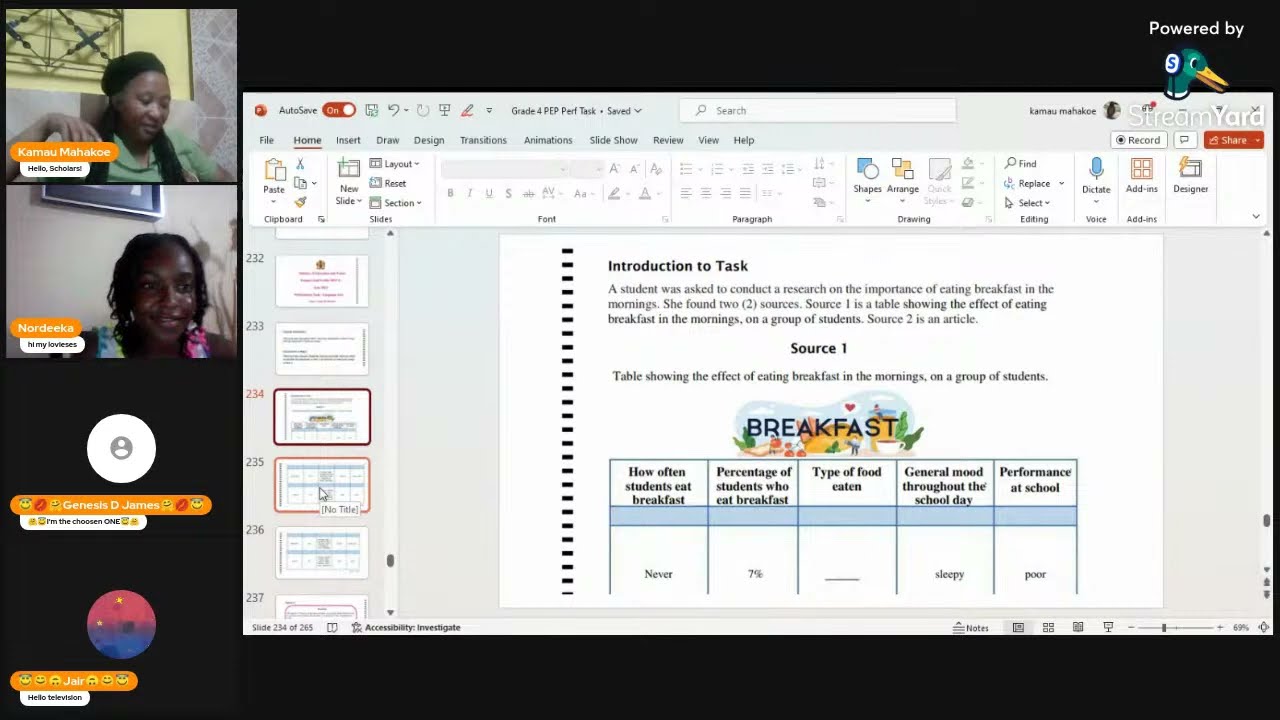Screen dimensions: 1280x720
Task: Click the Format Painter brush icon
Action: (x=300, y=202)
